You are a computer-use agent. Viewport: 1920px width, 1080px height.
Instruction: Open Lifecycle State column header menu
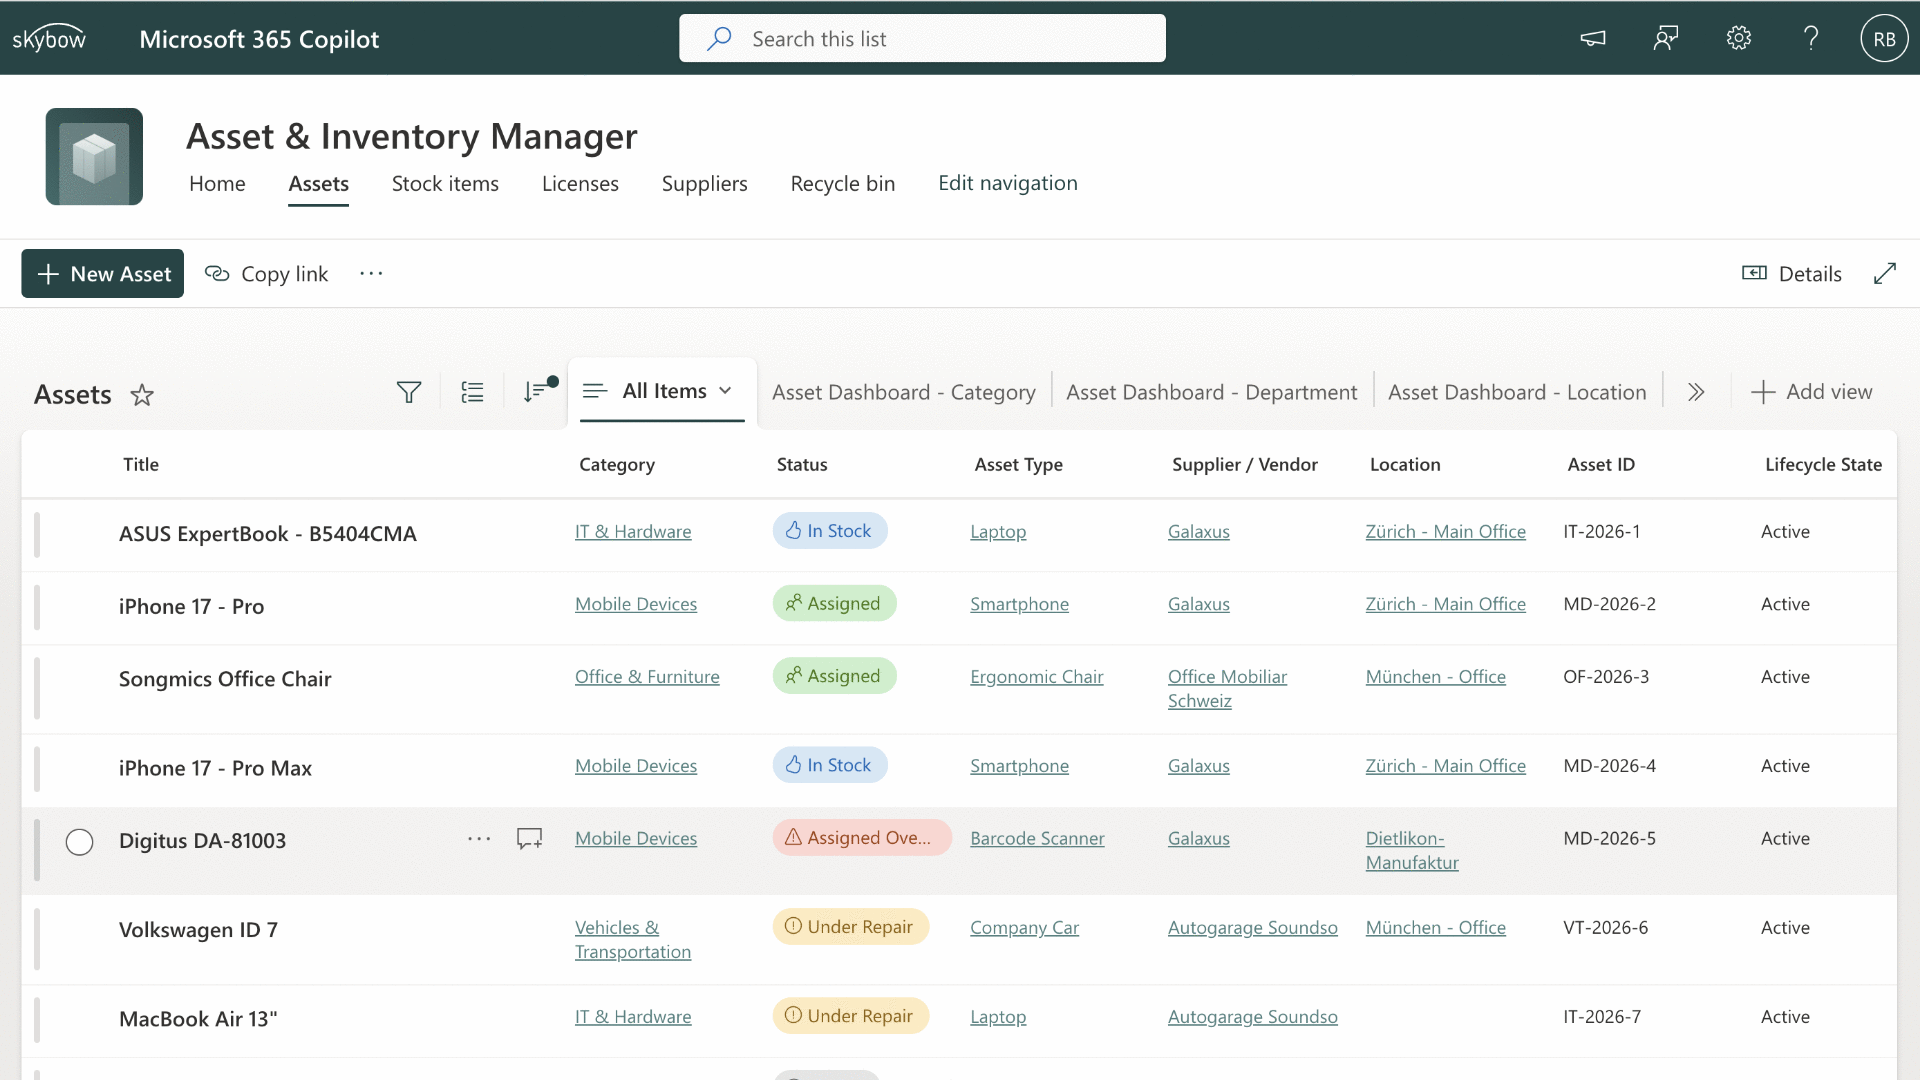coord(1823,464)
